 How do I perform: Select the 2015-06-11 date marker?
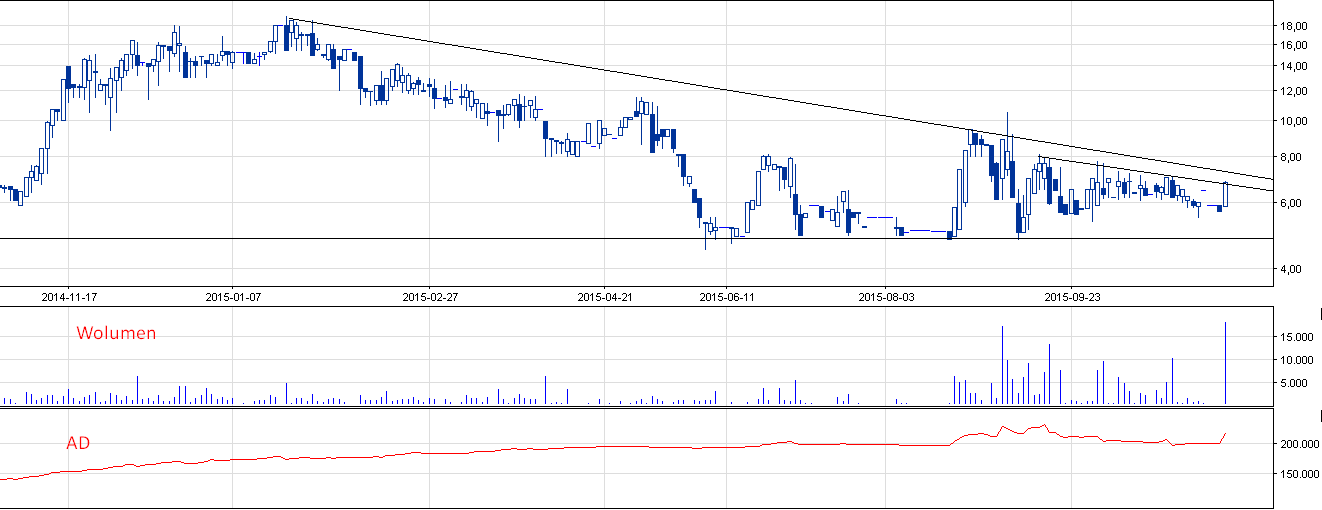[x=726, y=297]
